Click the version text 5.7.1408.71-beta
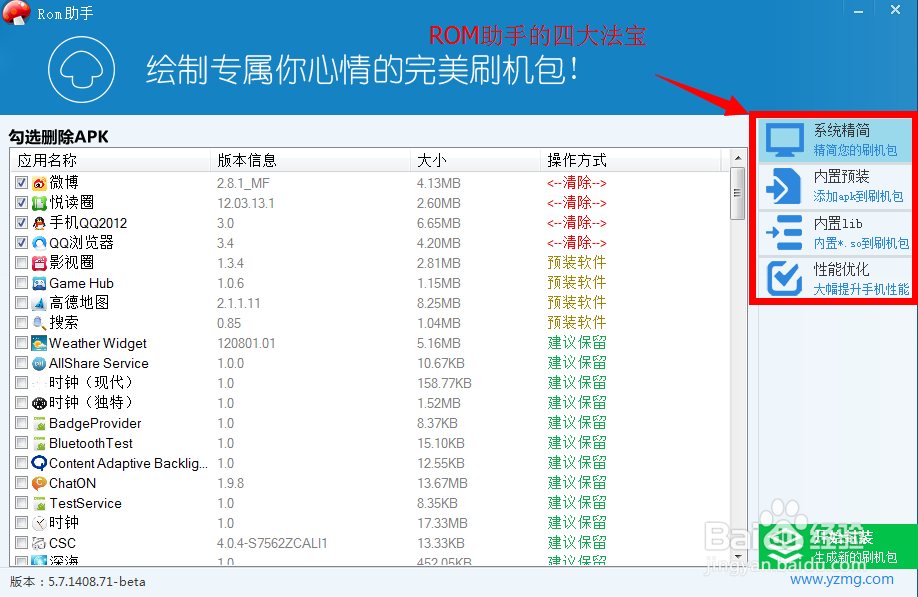This screenshot has width=918, height=597. click(97, 582)
